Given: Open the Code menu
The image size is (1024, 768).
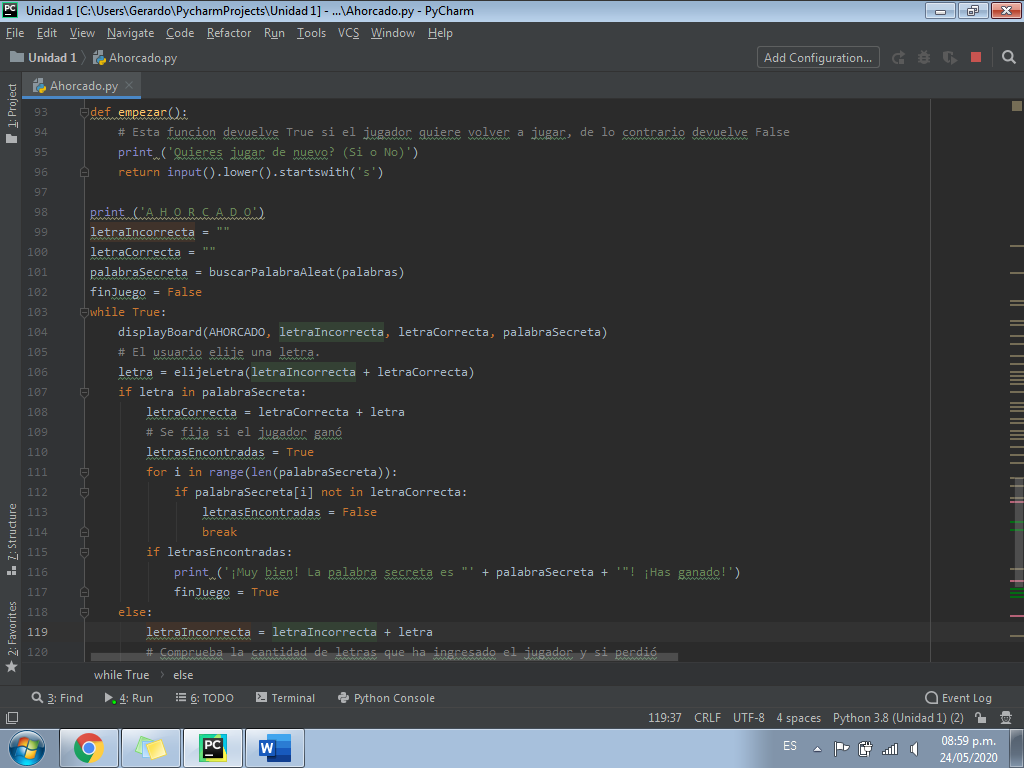Looking at the screenshot, I should tap(180, 33).
